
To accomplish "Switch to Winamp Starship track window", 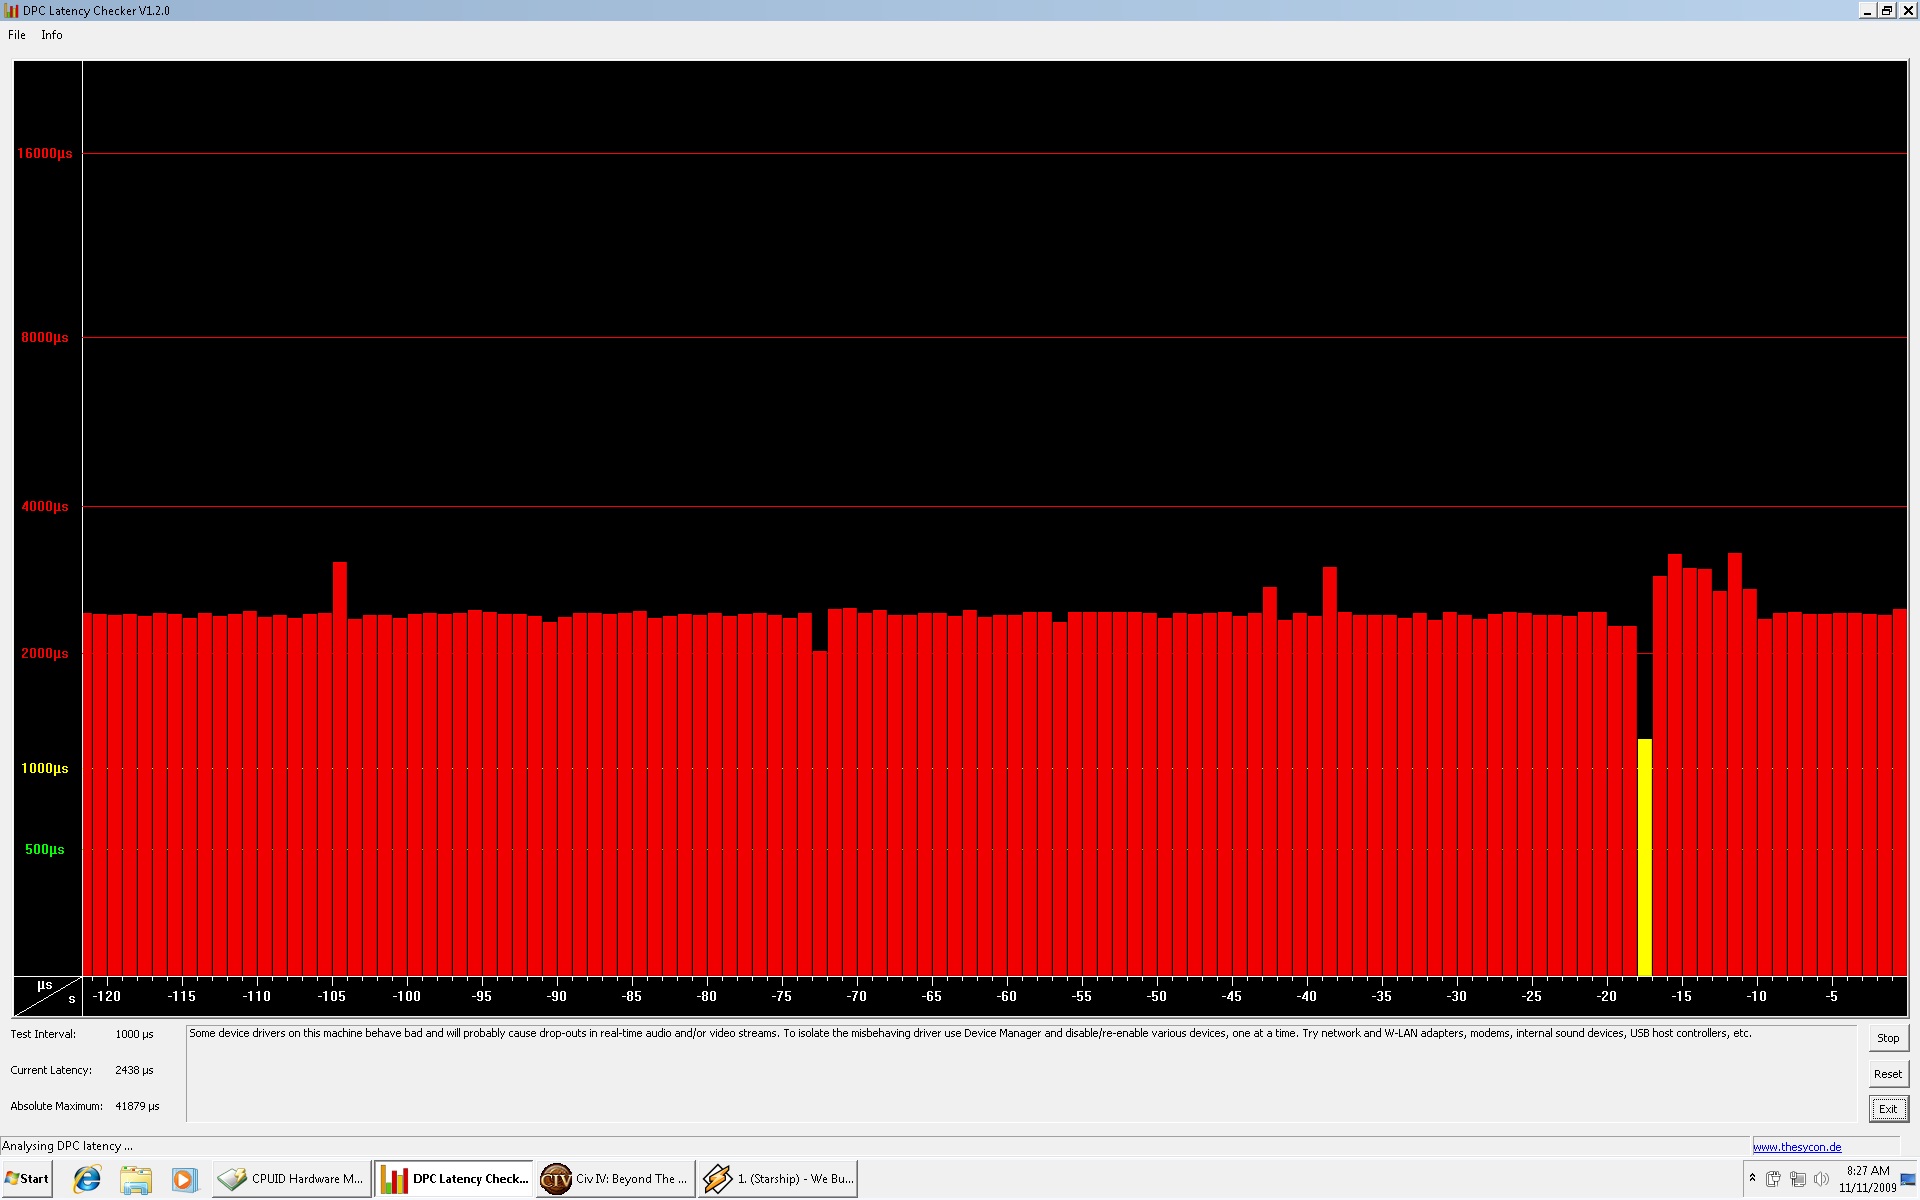I will pyautogui.click(x=777, y=1179).
